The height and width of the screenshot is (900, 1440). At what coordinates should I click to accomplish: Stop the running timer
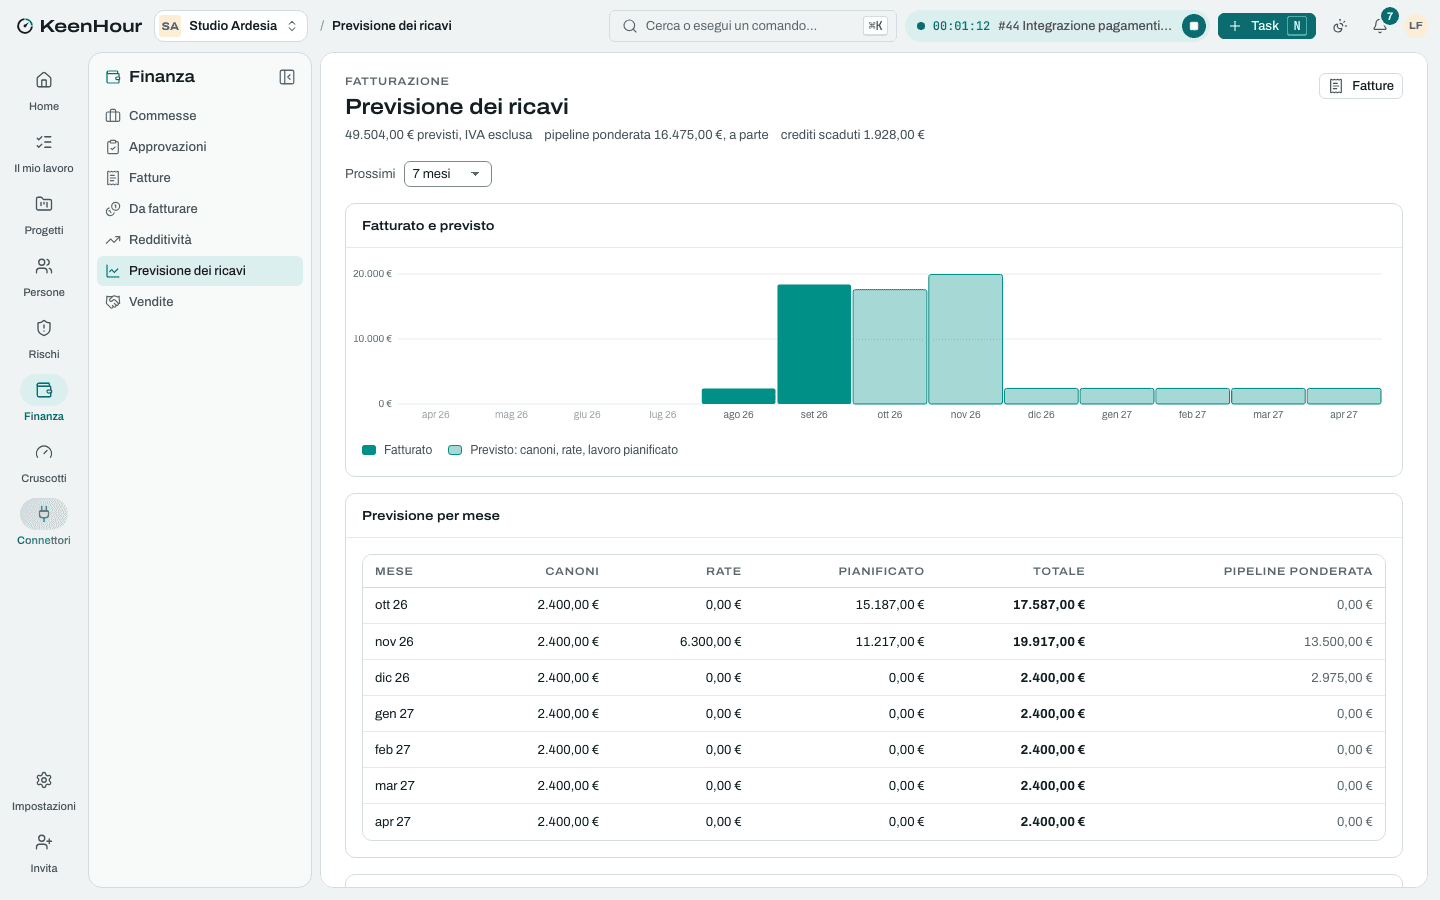coord(1194,26)
